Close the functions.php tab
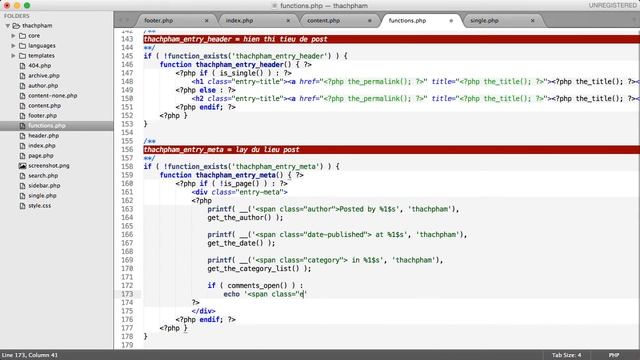The width and height of the screenshot is (640, 360). coord(451,20)
